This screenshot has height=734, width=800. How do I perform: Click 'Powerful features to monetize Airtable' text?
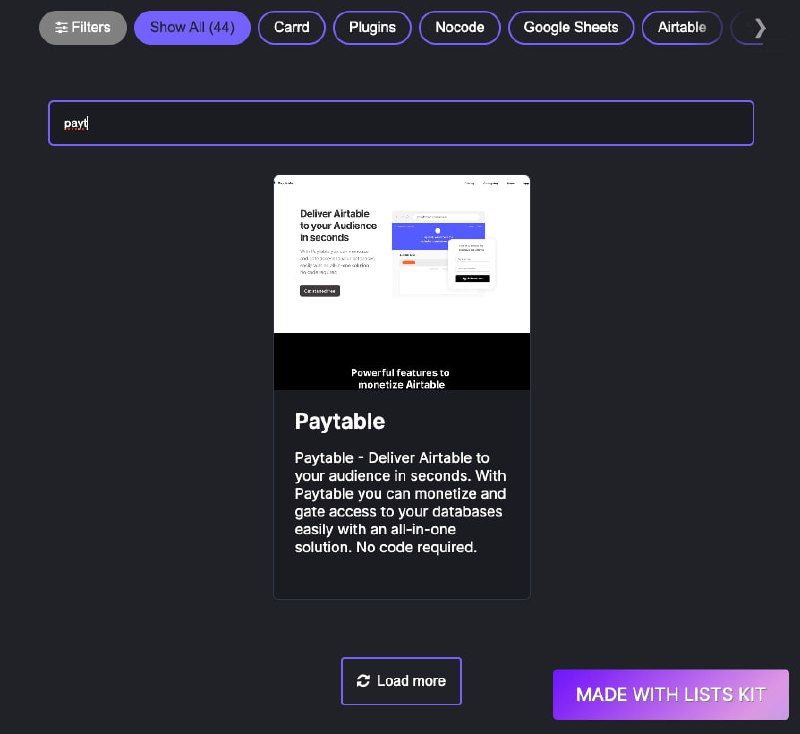(x=401, y=378)
